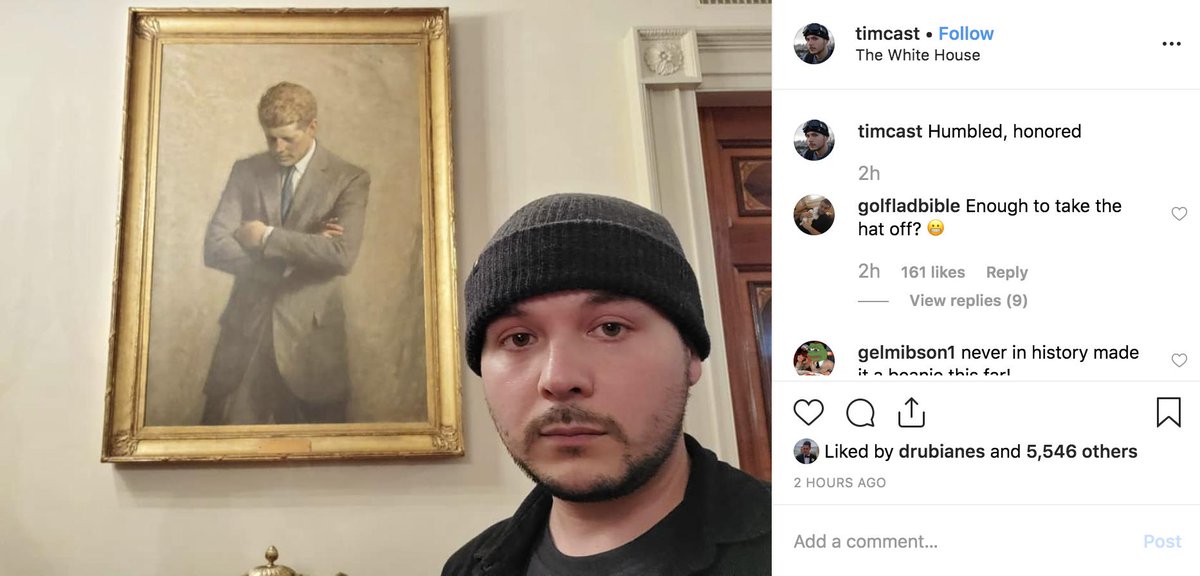This screenshot has width=1200, height=576.
Task: Open the timcast username in the caption
Action: click(890, 131)
